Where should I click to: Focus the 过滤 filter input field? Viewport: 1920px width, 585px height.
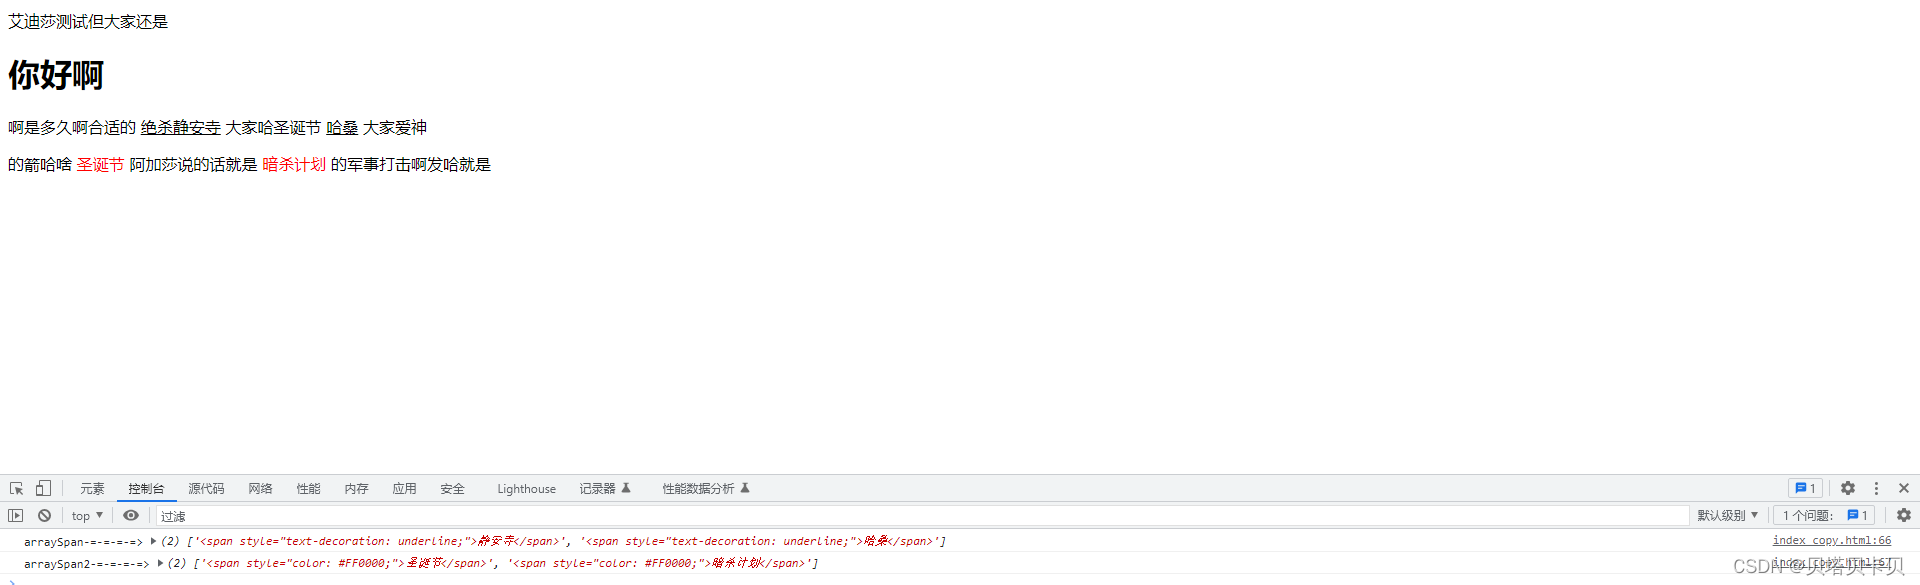pos(922,515)
